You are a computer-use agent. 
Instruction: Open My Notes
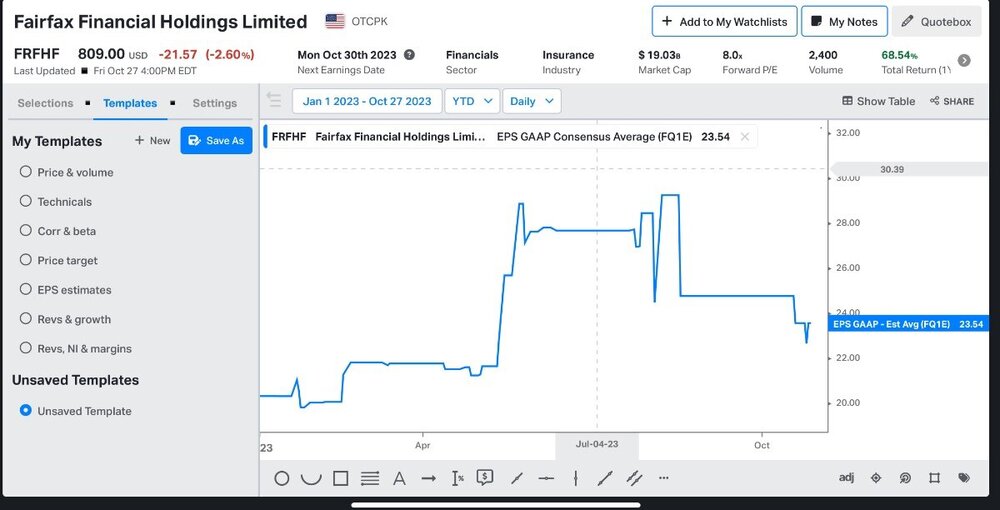point(844,22)
